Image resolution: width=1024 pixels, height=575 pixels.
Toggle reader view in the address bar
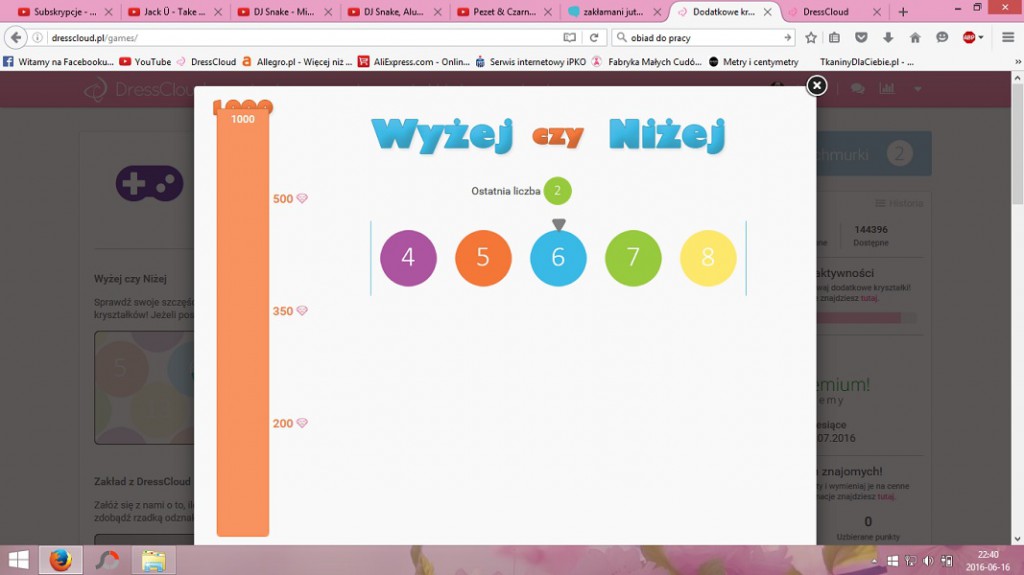569,38
